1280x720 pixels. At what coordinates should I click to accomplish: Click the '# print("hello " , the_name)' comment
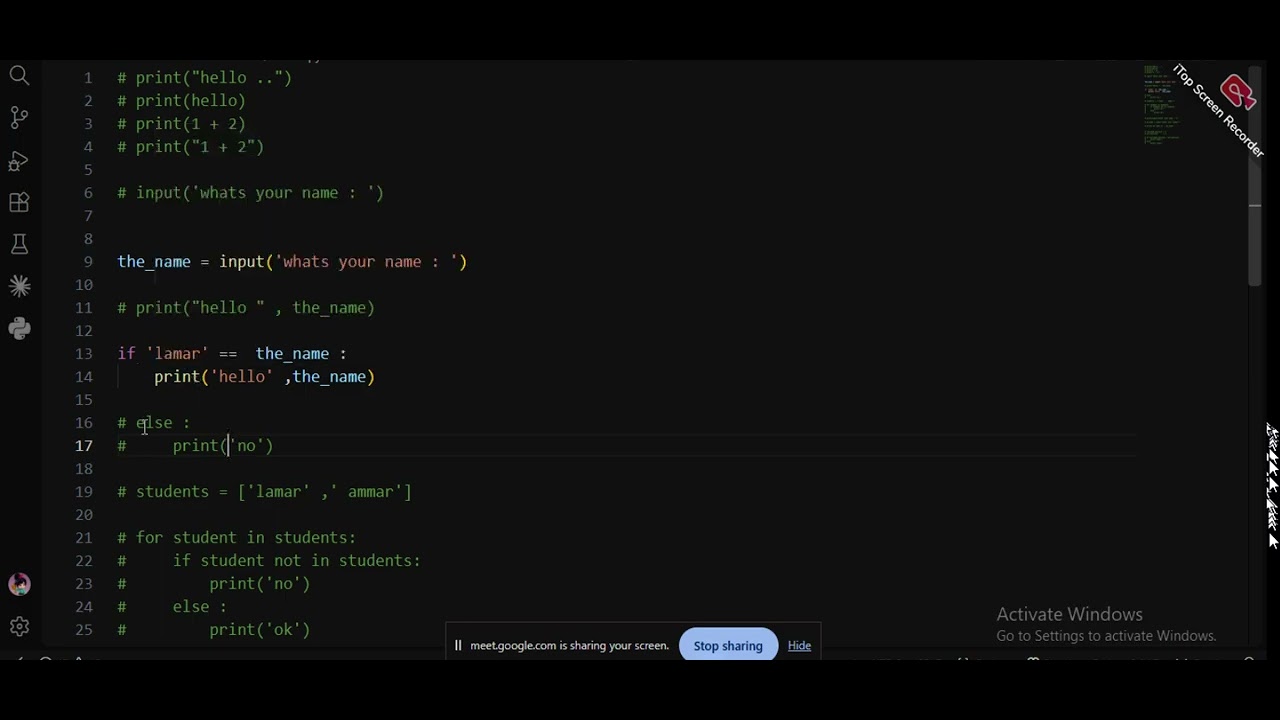pyautogui.click(x=246, y=307)
